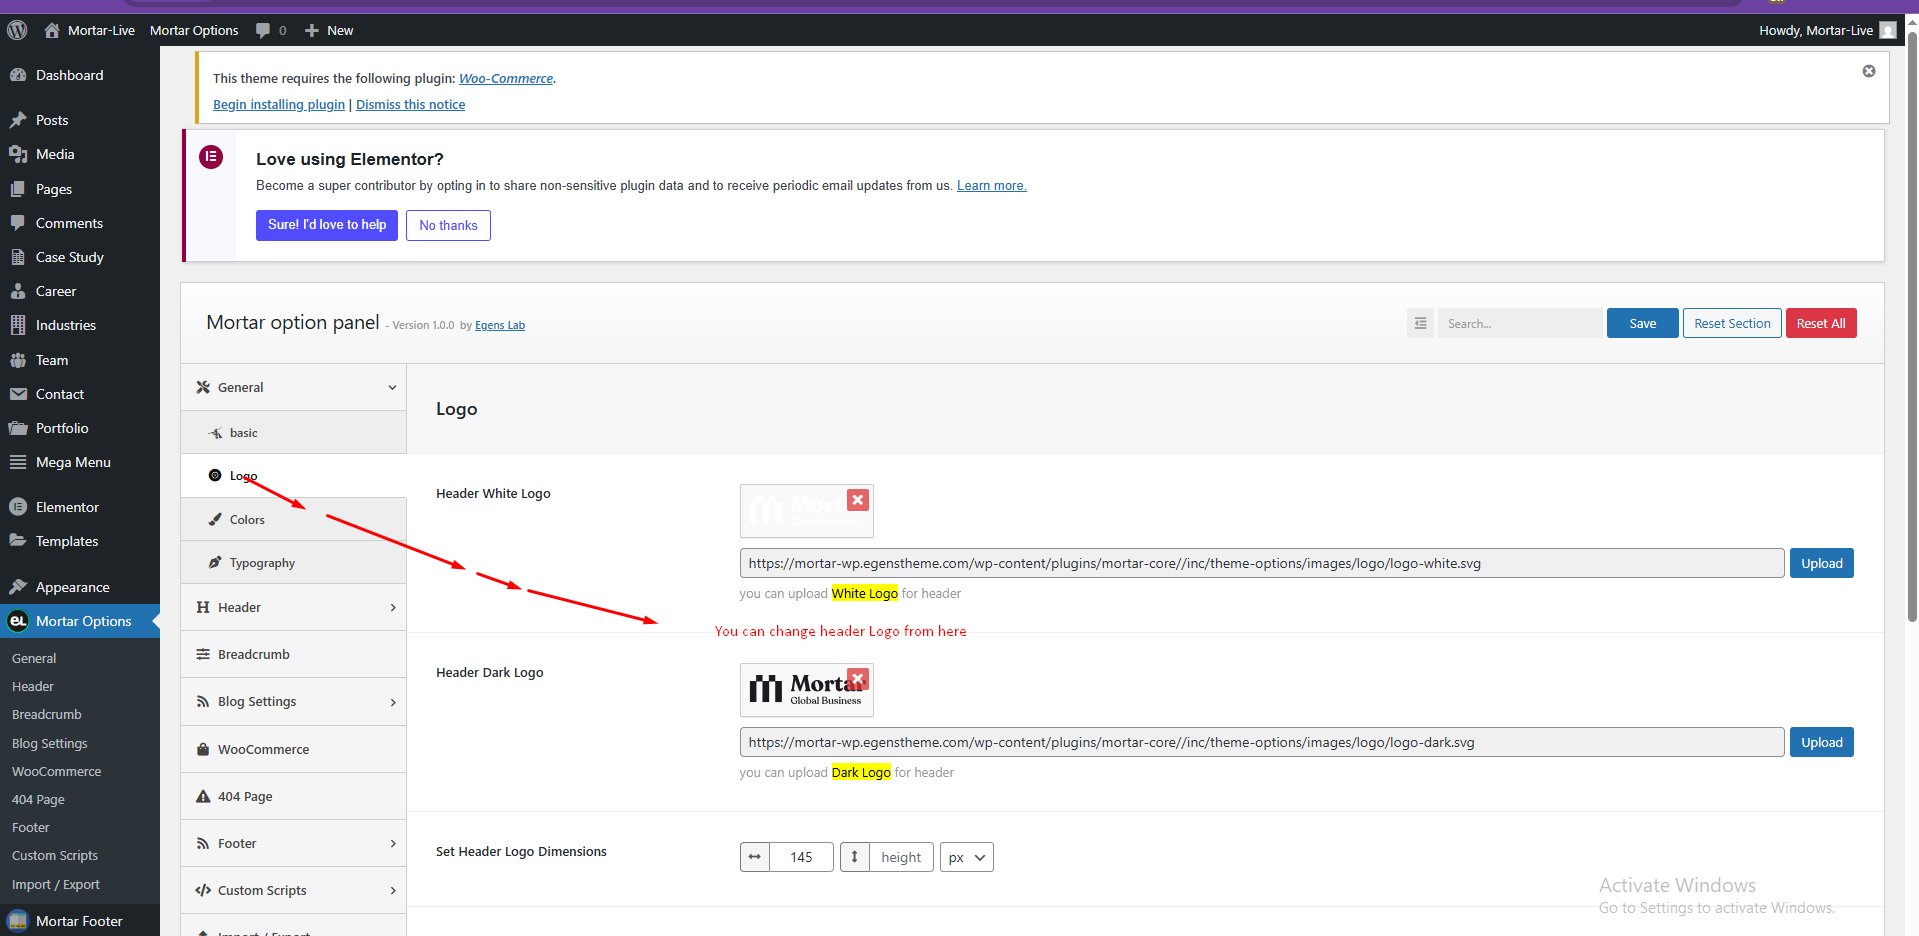Click the Posts pin icon
This screenshot has height=936, width=1919.
[18, 120]
